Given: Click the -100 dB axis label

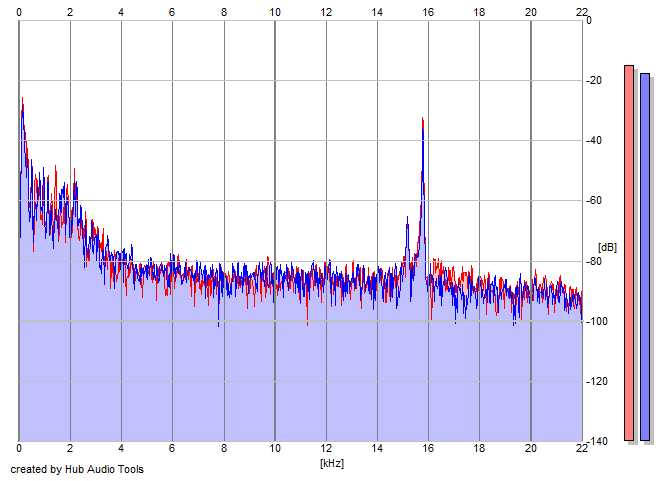Looking at the screenshot, I should coord(597,321).
